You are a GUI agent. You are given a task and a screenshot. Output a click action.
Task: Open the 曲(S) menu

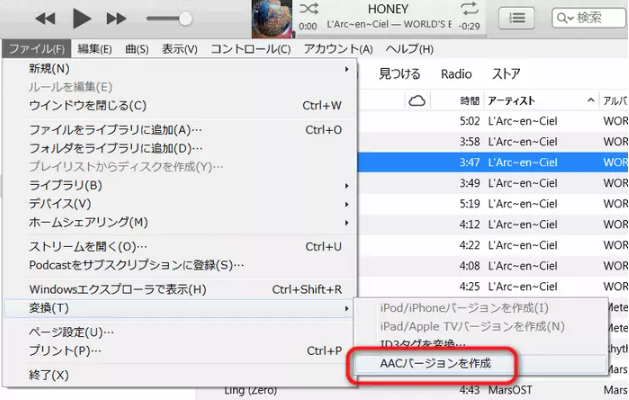[137, 49]
